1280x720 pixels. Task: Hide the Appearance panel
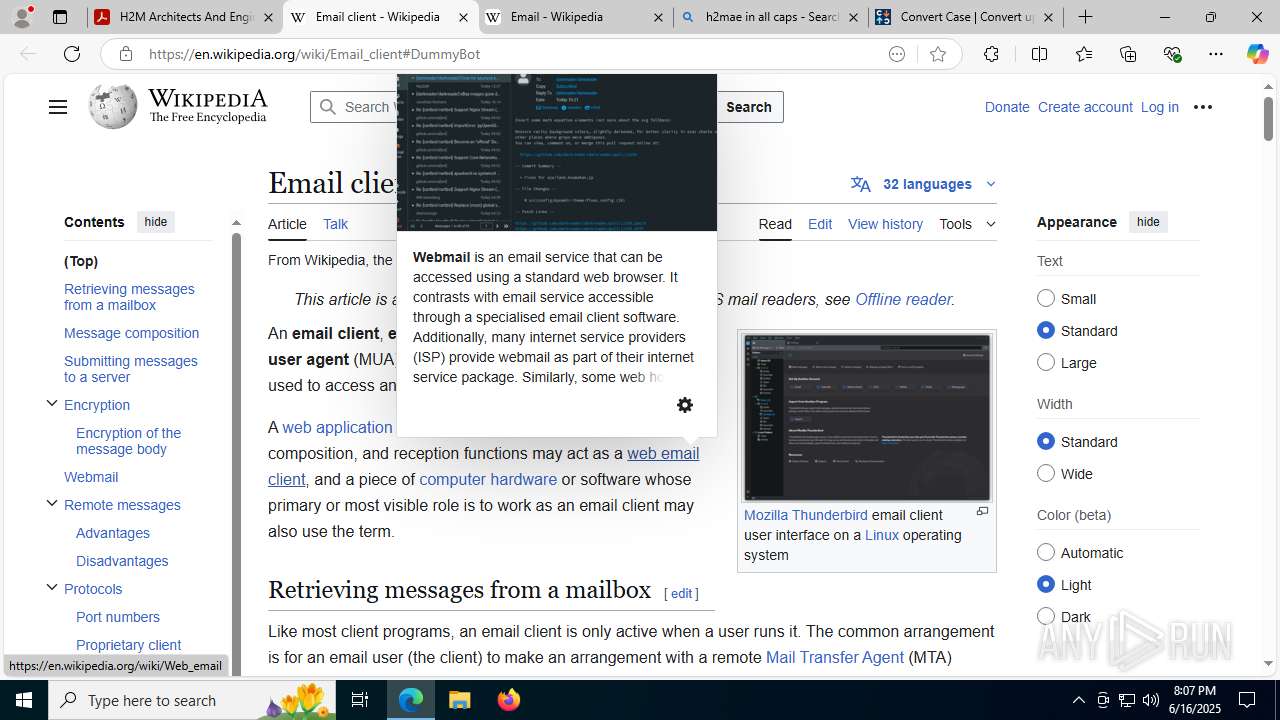coord(1148,222)
